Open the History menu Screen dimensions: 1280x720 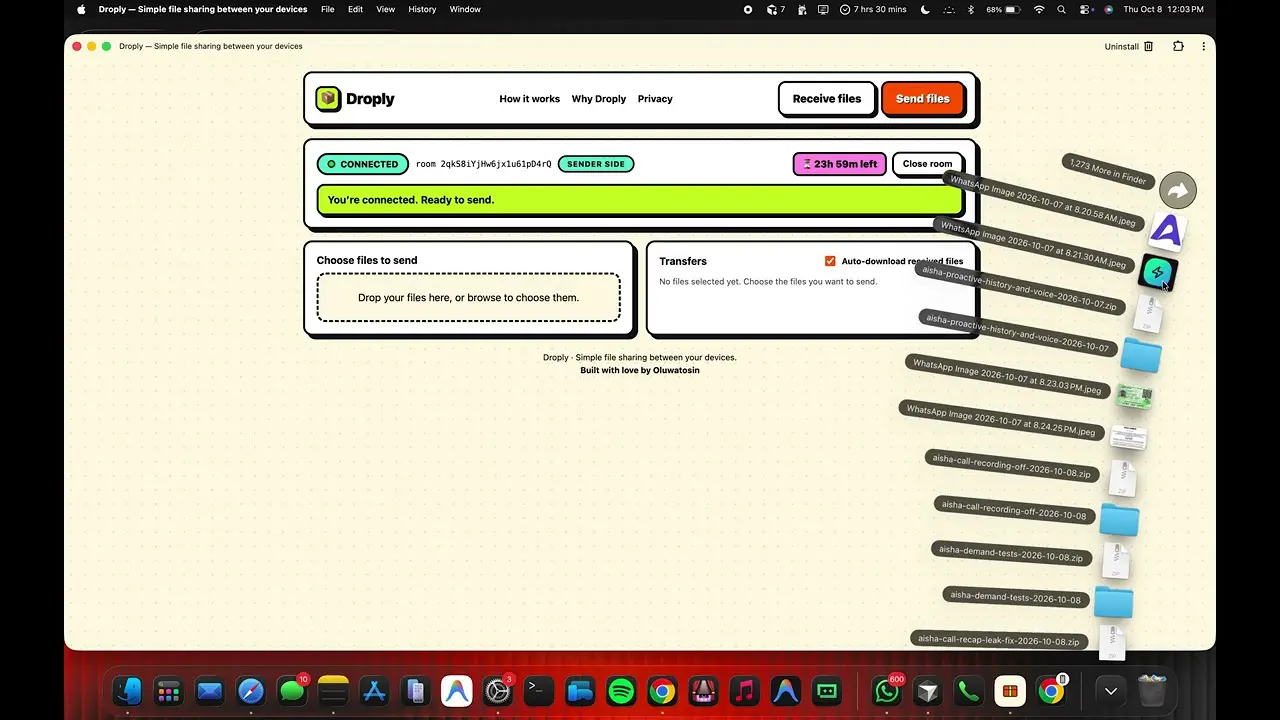(x=422, y=9)
